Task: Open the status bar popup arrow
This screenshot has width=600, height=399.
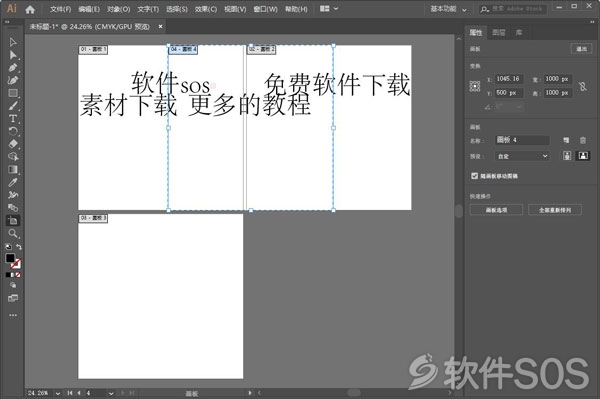Action: point(250,393)
